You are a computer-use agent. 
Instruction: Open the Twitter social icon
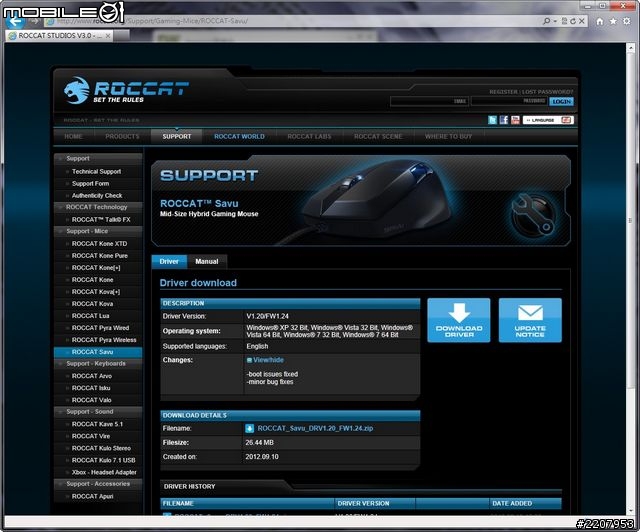[493, 120]
